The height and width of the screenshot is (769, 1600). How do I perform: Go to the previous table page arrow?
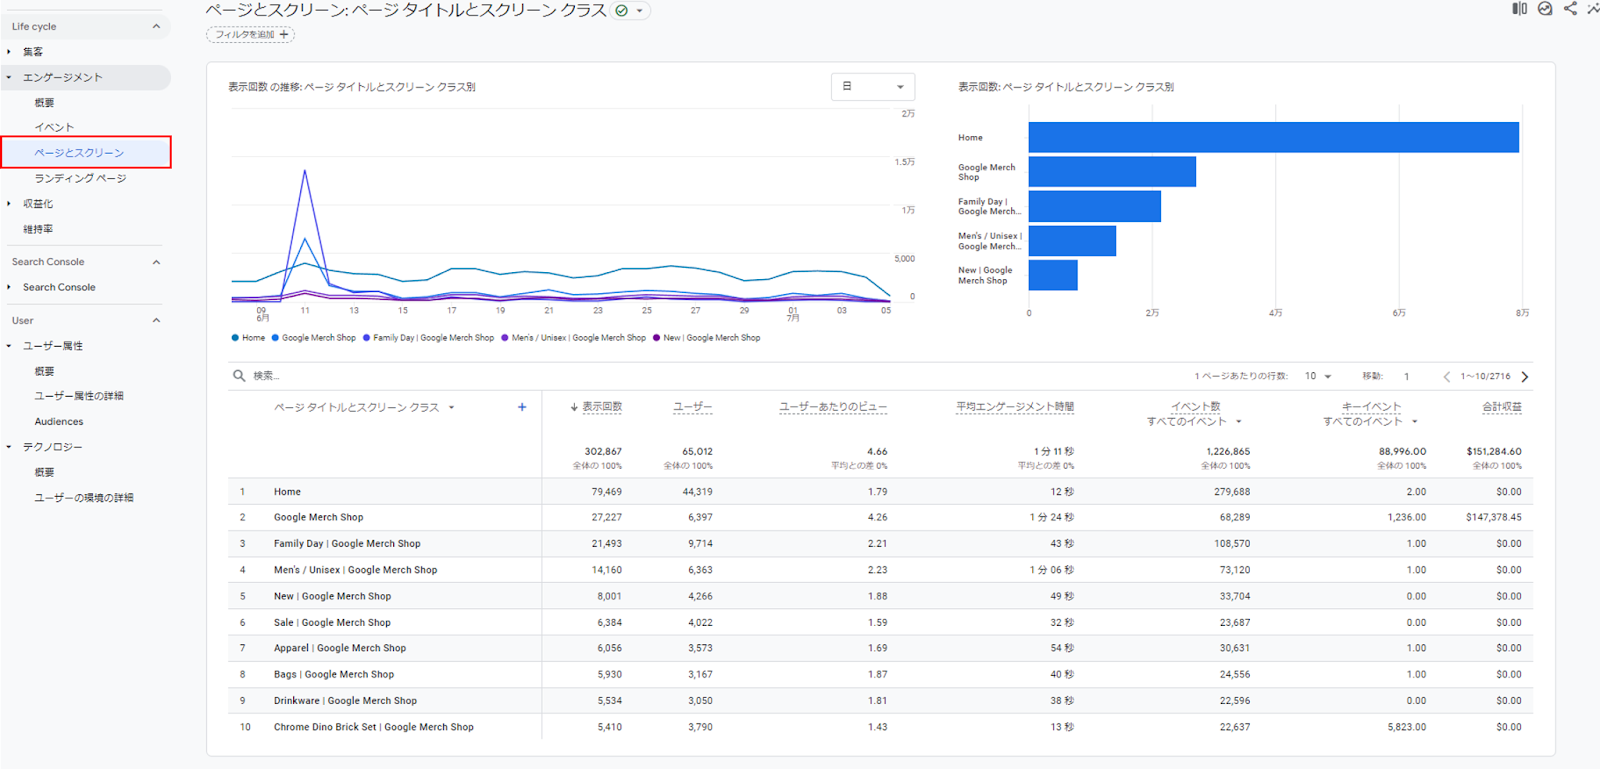click(x=1446, y=377)
